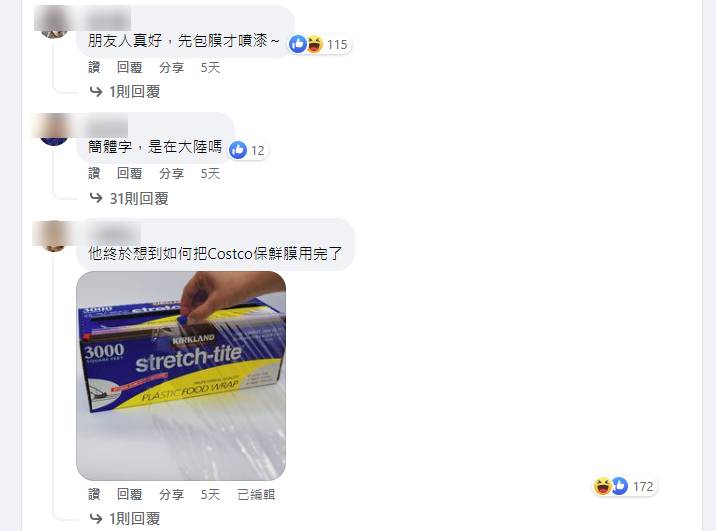Like the comment 朋友人真好 with 讚
Screen dimensions: 716x531
94,68
